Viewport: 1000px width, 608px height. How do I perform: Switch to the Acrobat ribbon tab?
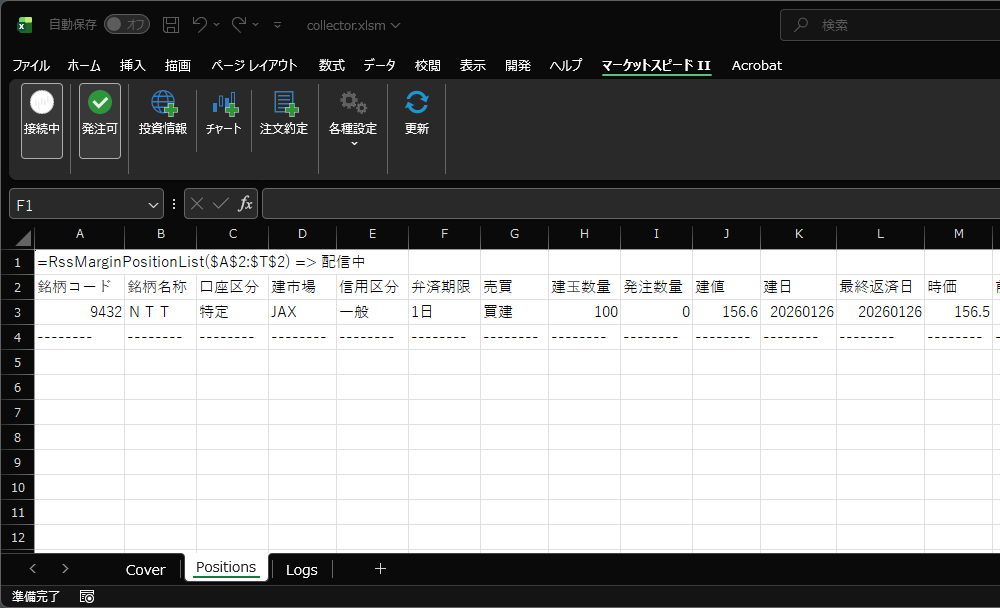click(x=756, y=65)
